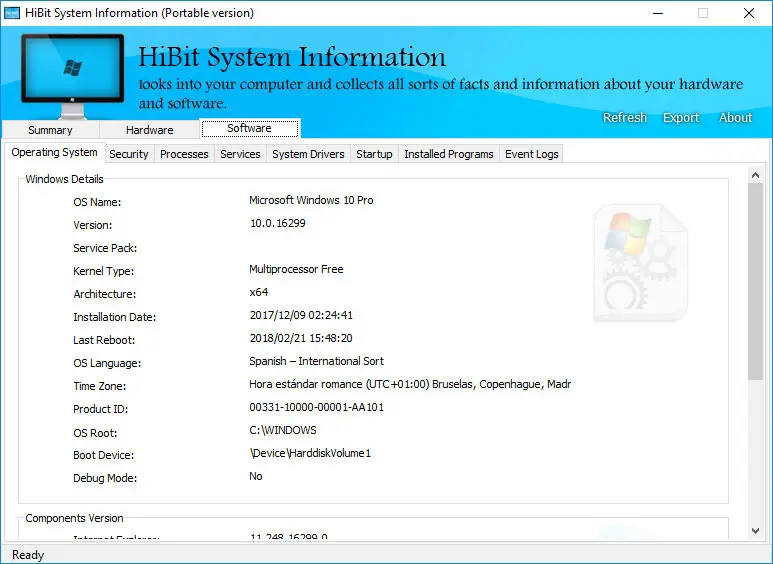The image size is (773, 564).
Task: Display the Installed Programs sub-tab
Action: [x=448, y=154]
